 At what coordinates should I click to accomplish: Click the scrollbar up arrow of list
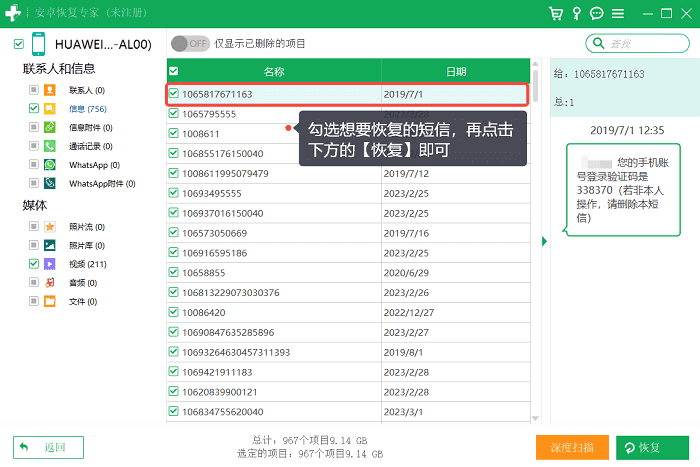tap(535, 64)
